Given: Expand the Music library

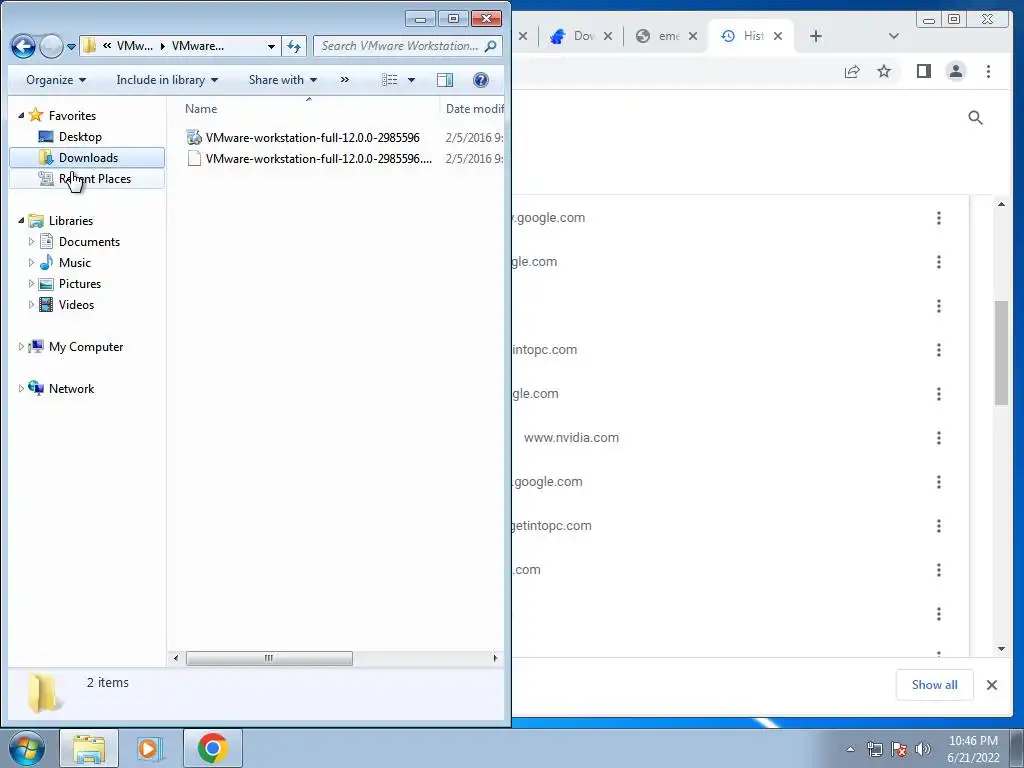Looking at the screenshot, I should 31,263.
